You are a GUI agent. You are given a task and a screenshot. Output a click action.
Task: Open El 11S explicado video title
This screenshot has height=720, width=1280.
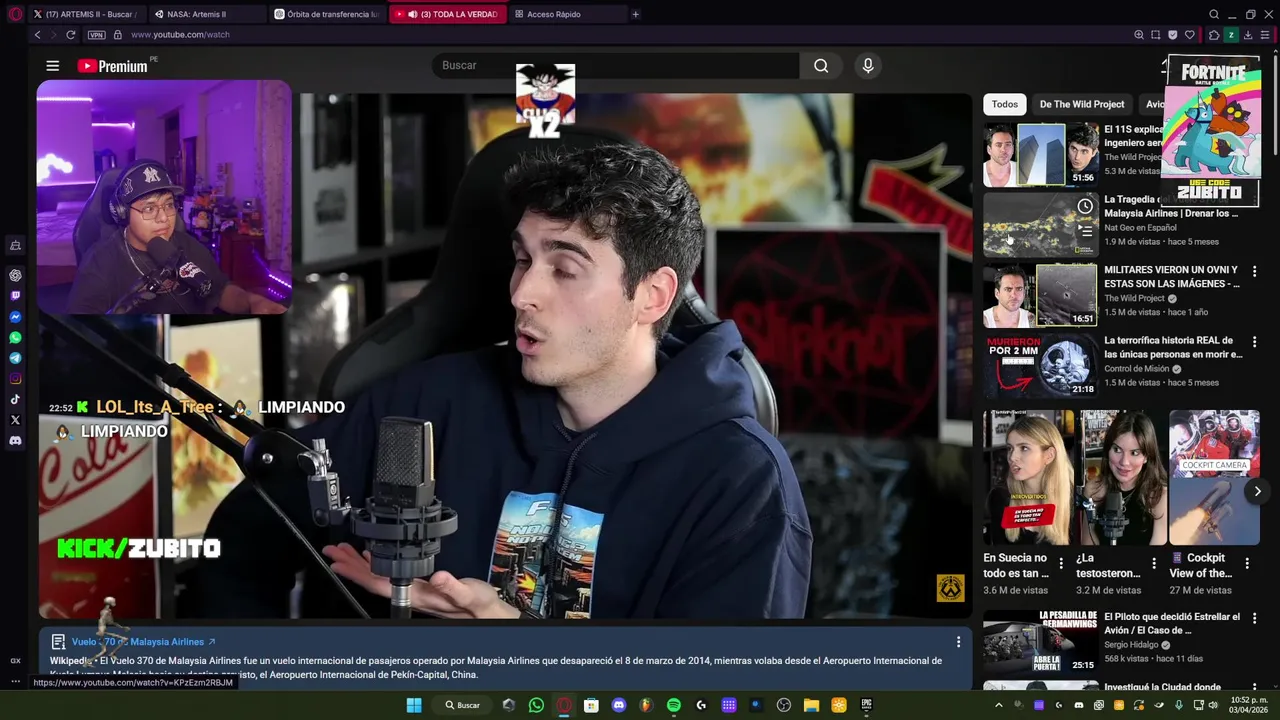(x=1133, y=136)
